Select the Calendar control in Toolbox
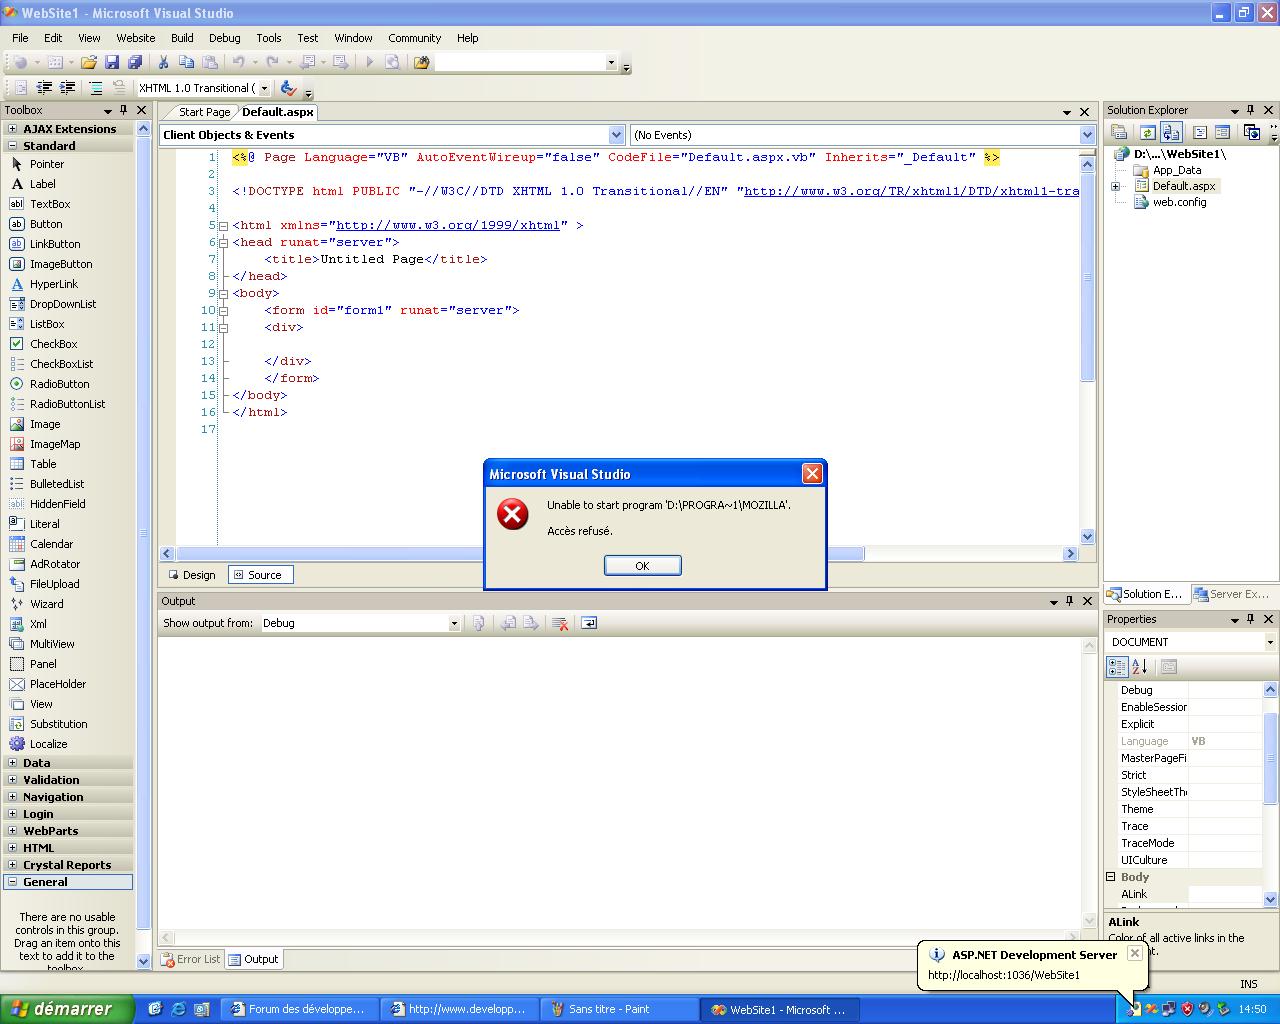Screen dimensions: 1280x1024 [51, 544]
